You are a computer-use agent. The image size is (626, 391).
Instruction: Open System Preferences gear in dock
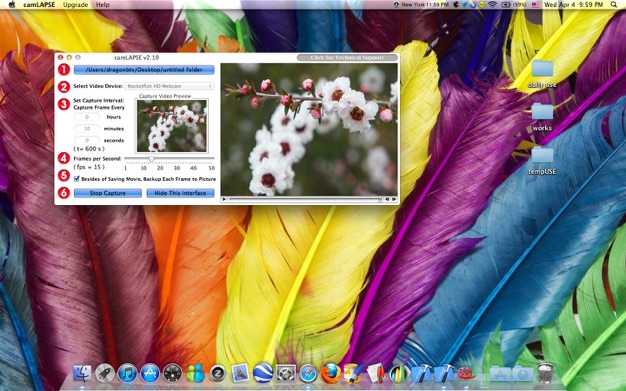click(286, 374)
